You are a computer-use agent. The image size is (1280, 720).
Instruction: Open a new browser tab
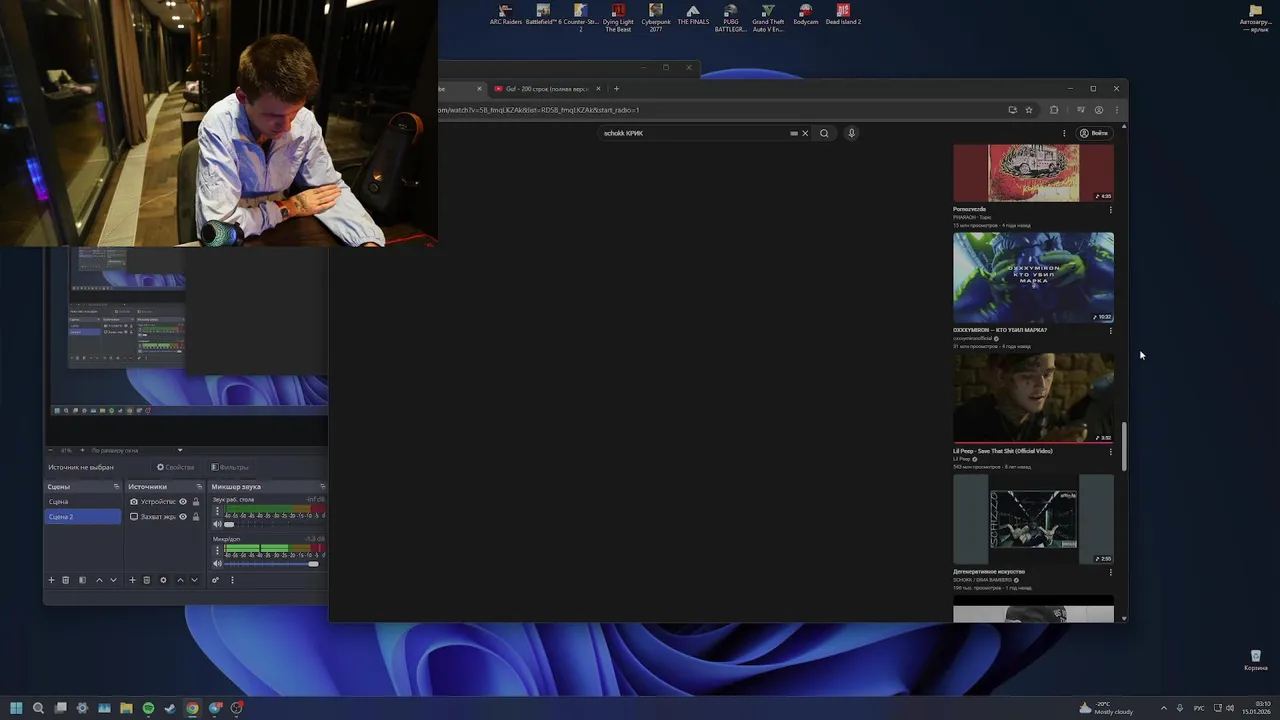(616, 89)
